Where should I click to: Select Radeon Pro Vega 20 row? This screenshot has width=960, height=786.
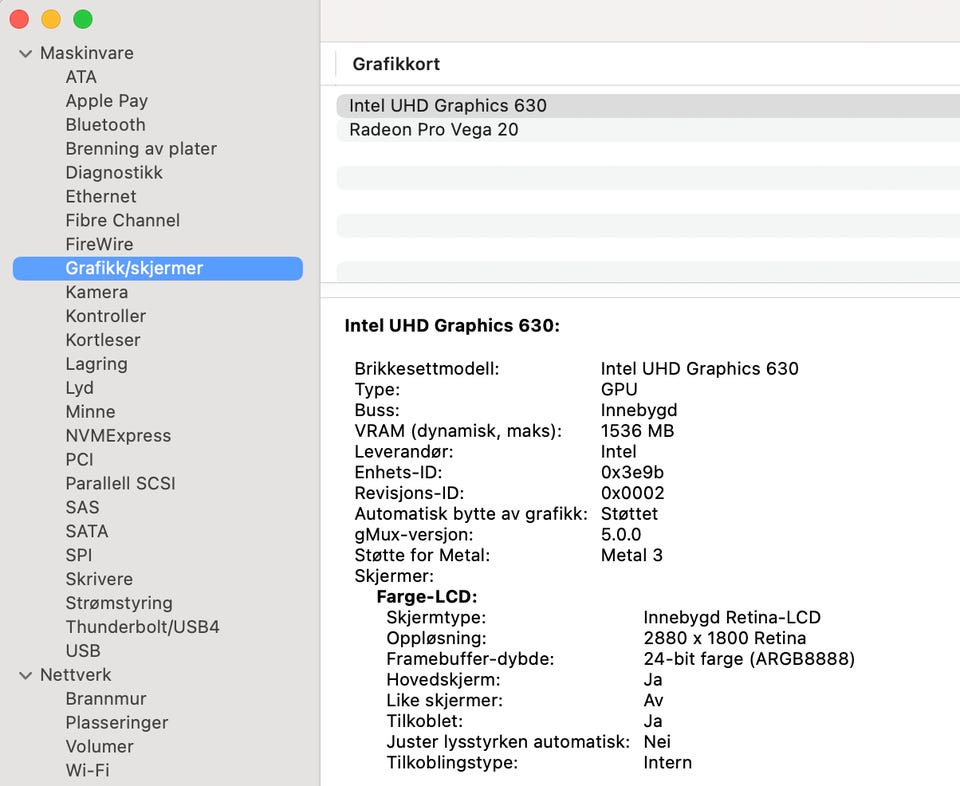coord(648,130)
